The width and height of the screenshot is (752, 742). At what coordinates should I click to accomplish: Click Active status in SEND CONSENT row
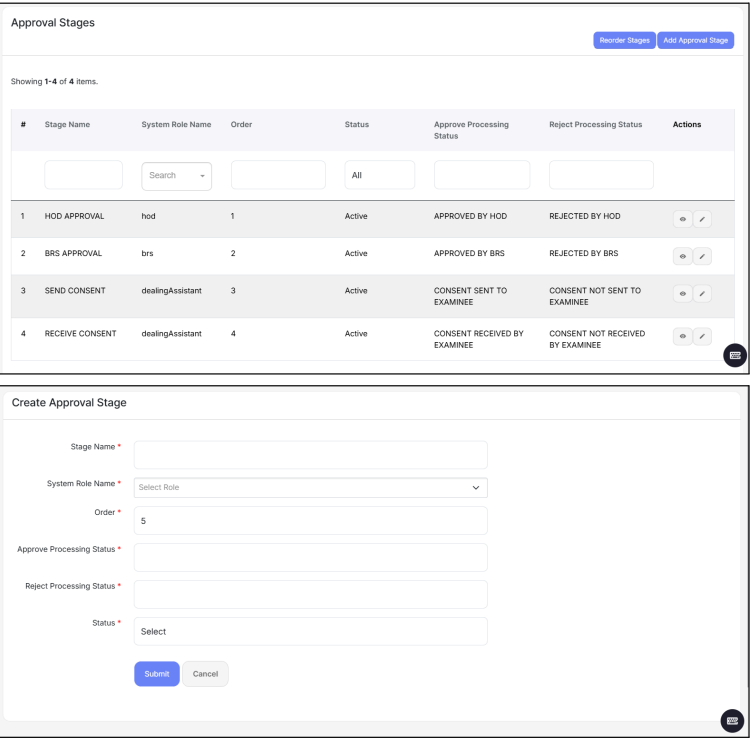[356, 291]
